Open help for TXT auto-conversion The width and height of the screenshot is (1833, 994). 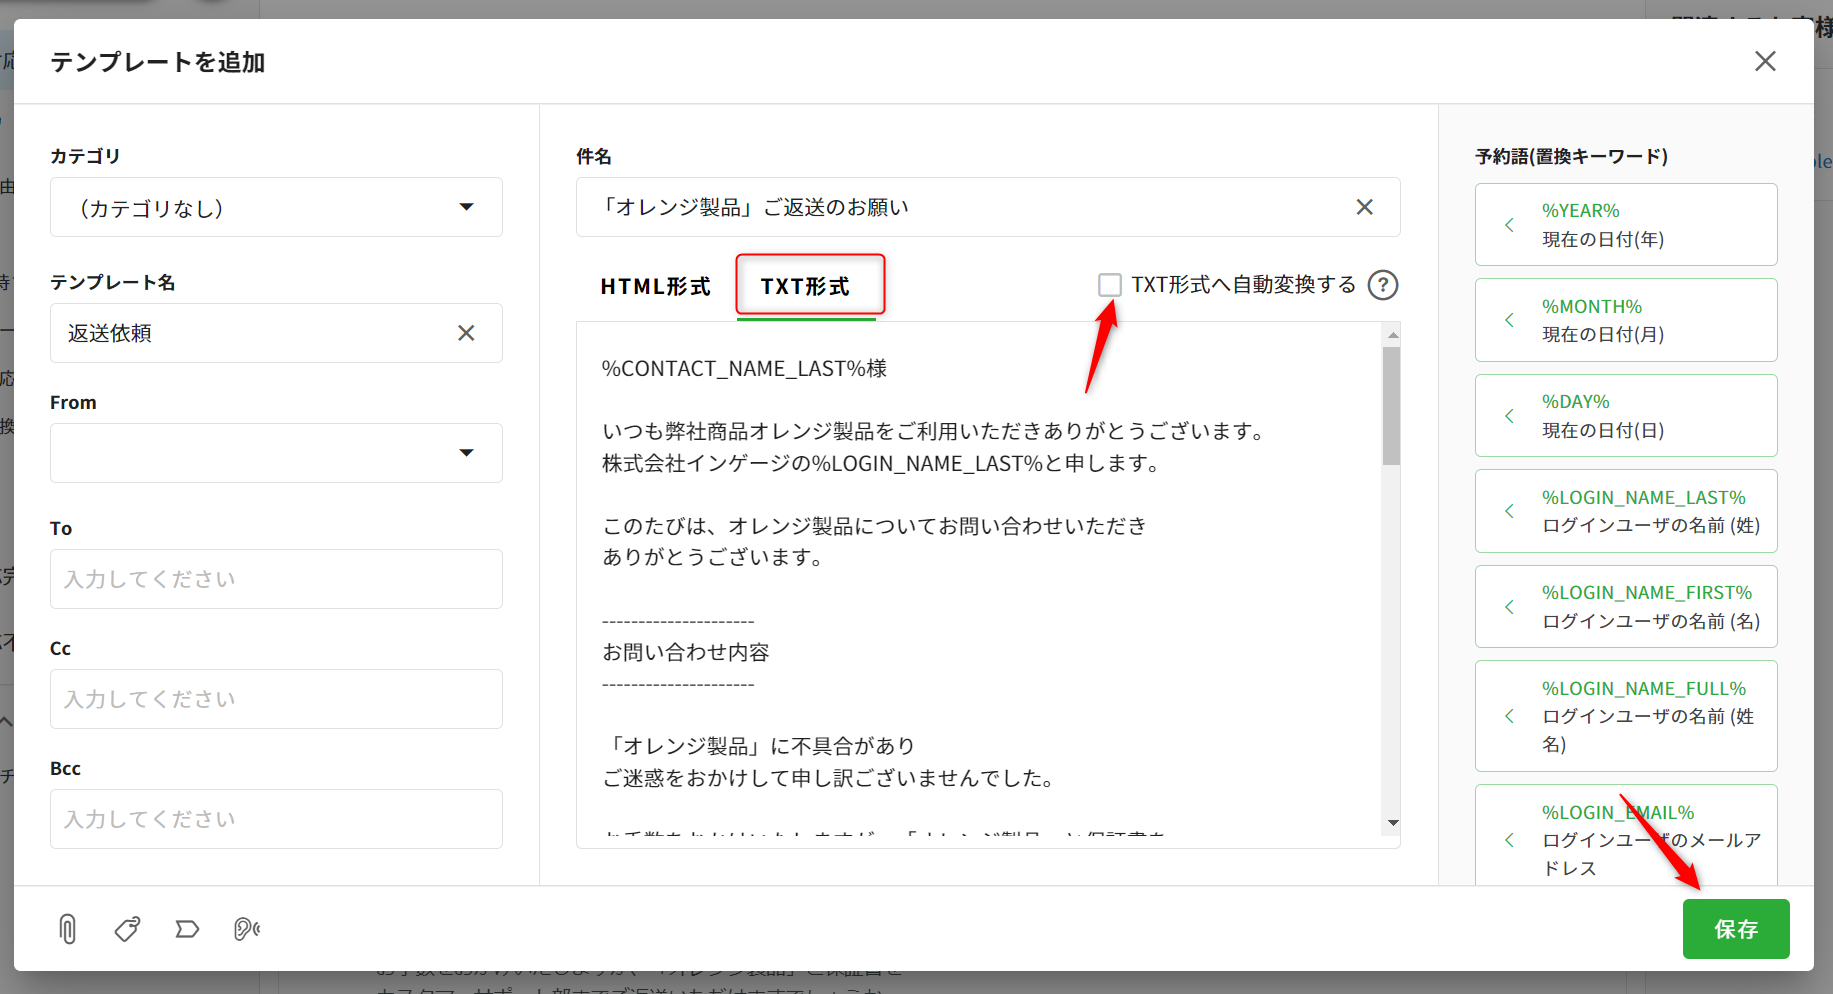[x=1382, y=286]
